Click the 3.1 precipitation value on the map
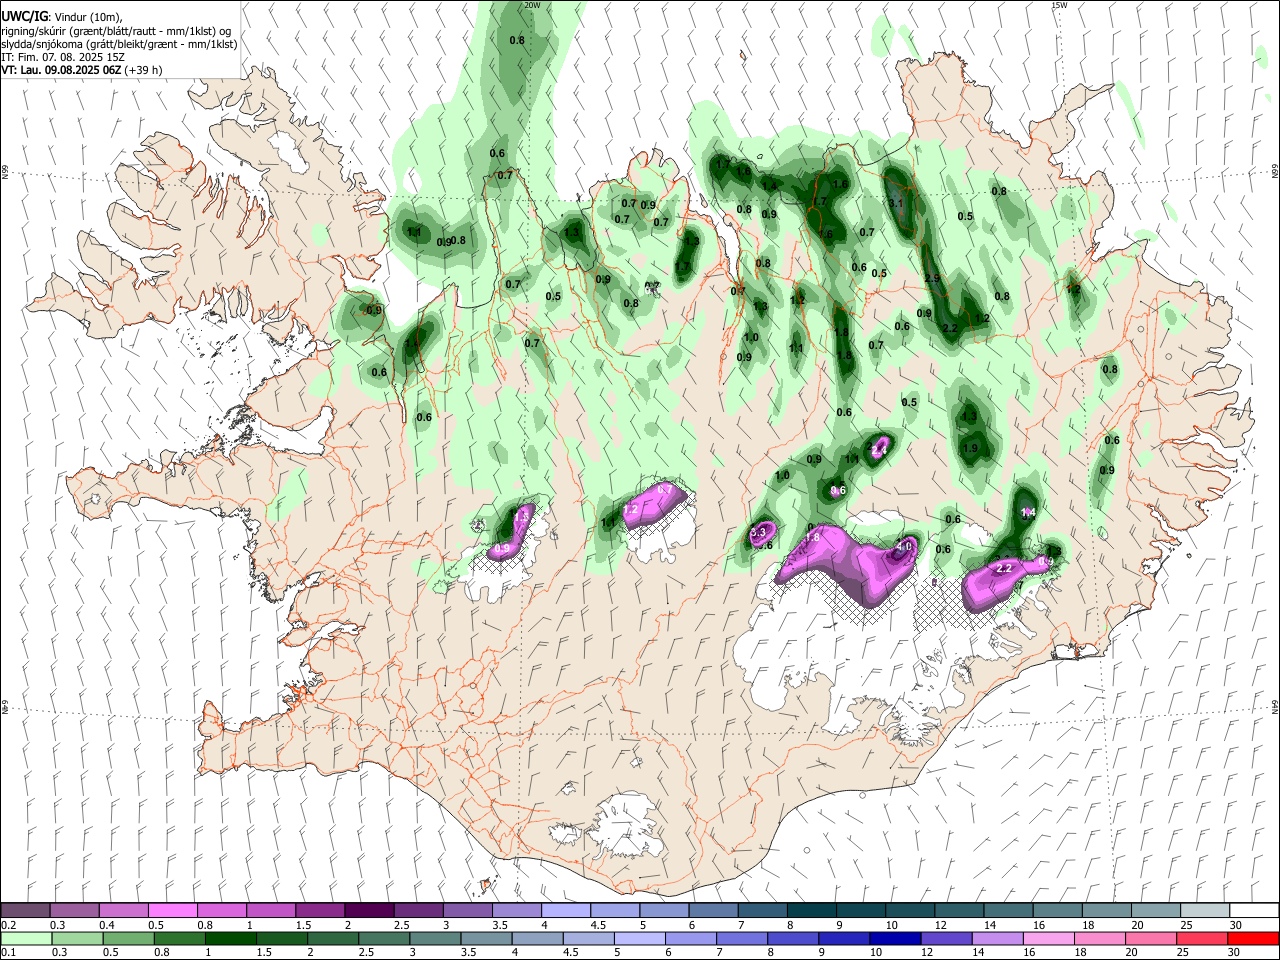Viewport: 1280px width, 960px height. [x=896, y=203]
